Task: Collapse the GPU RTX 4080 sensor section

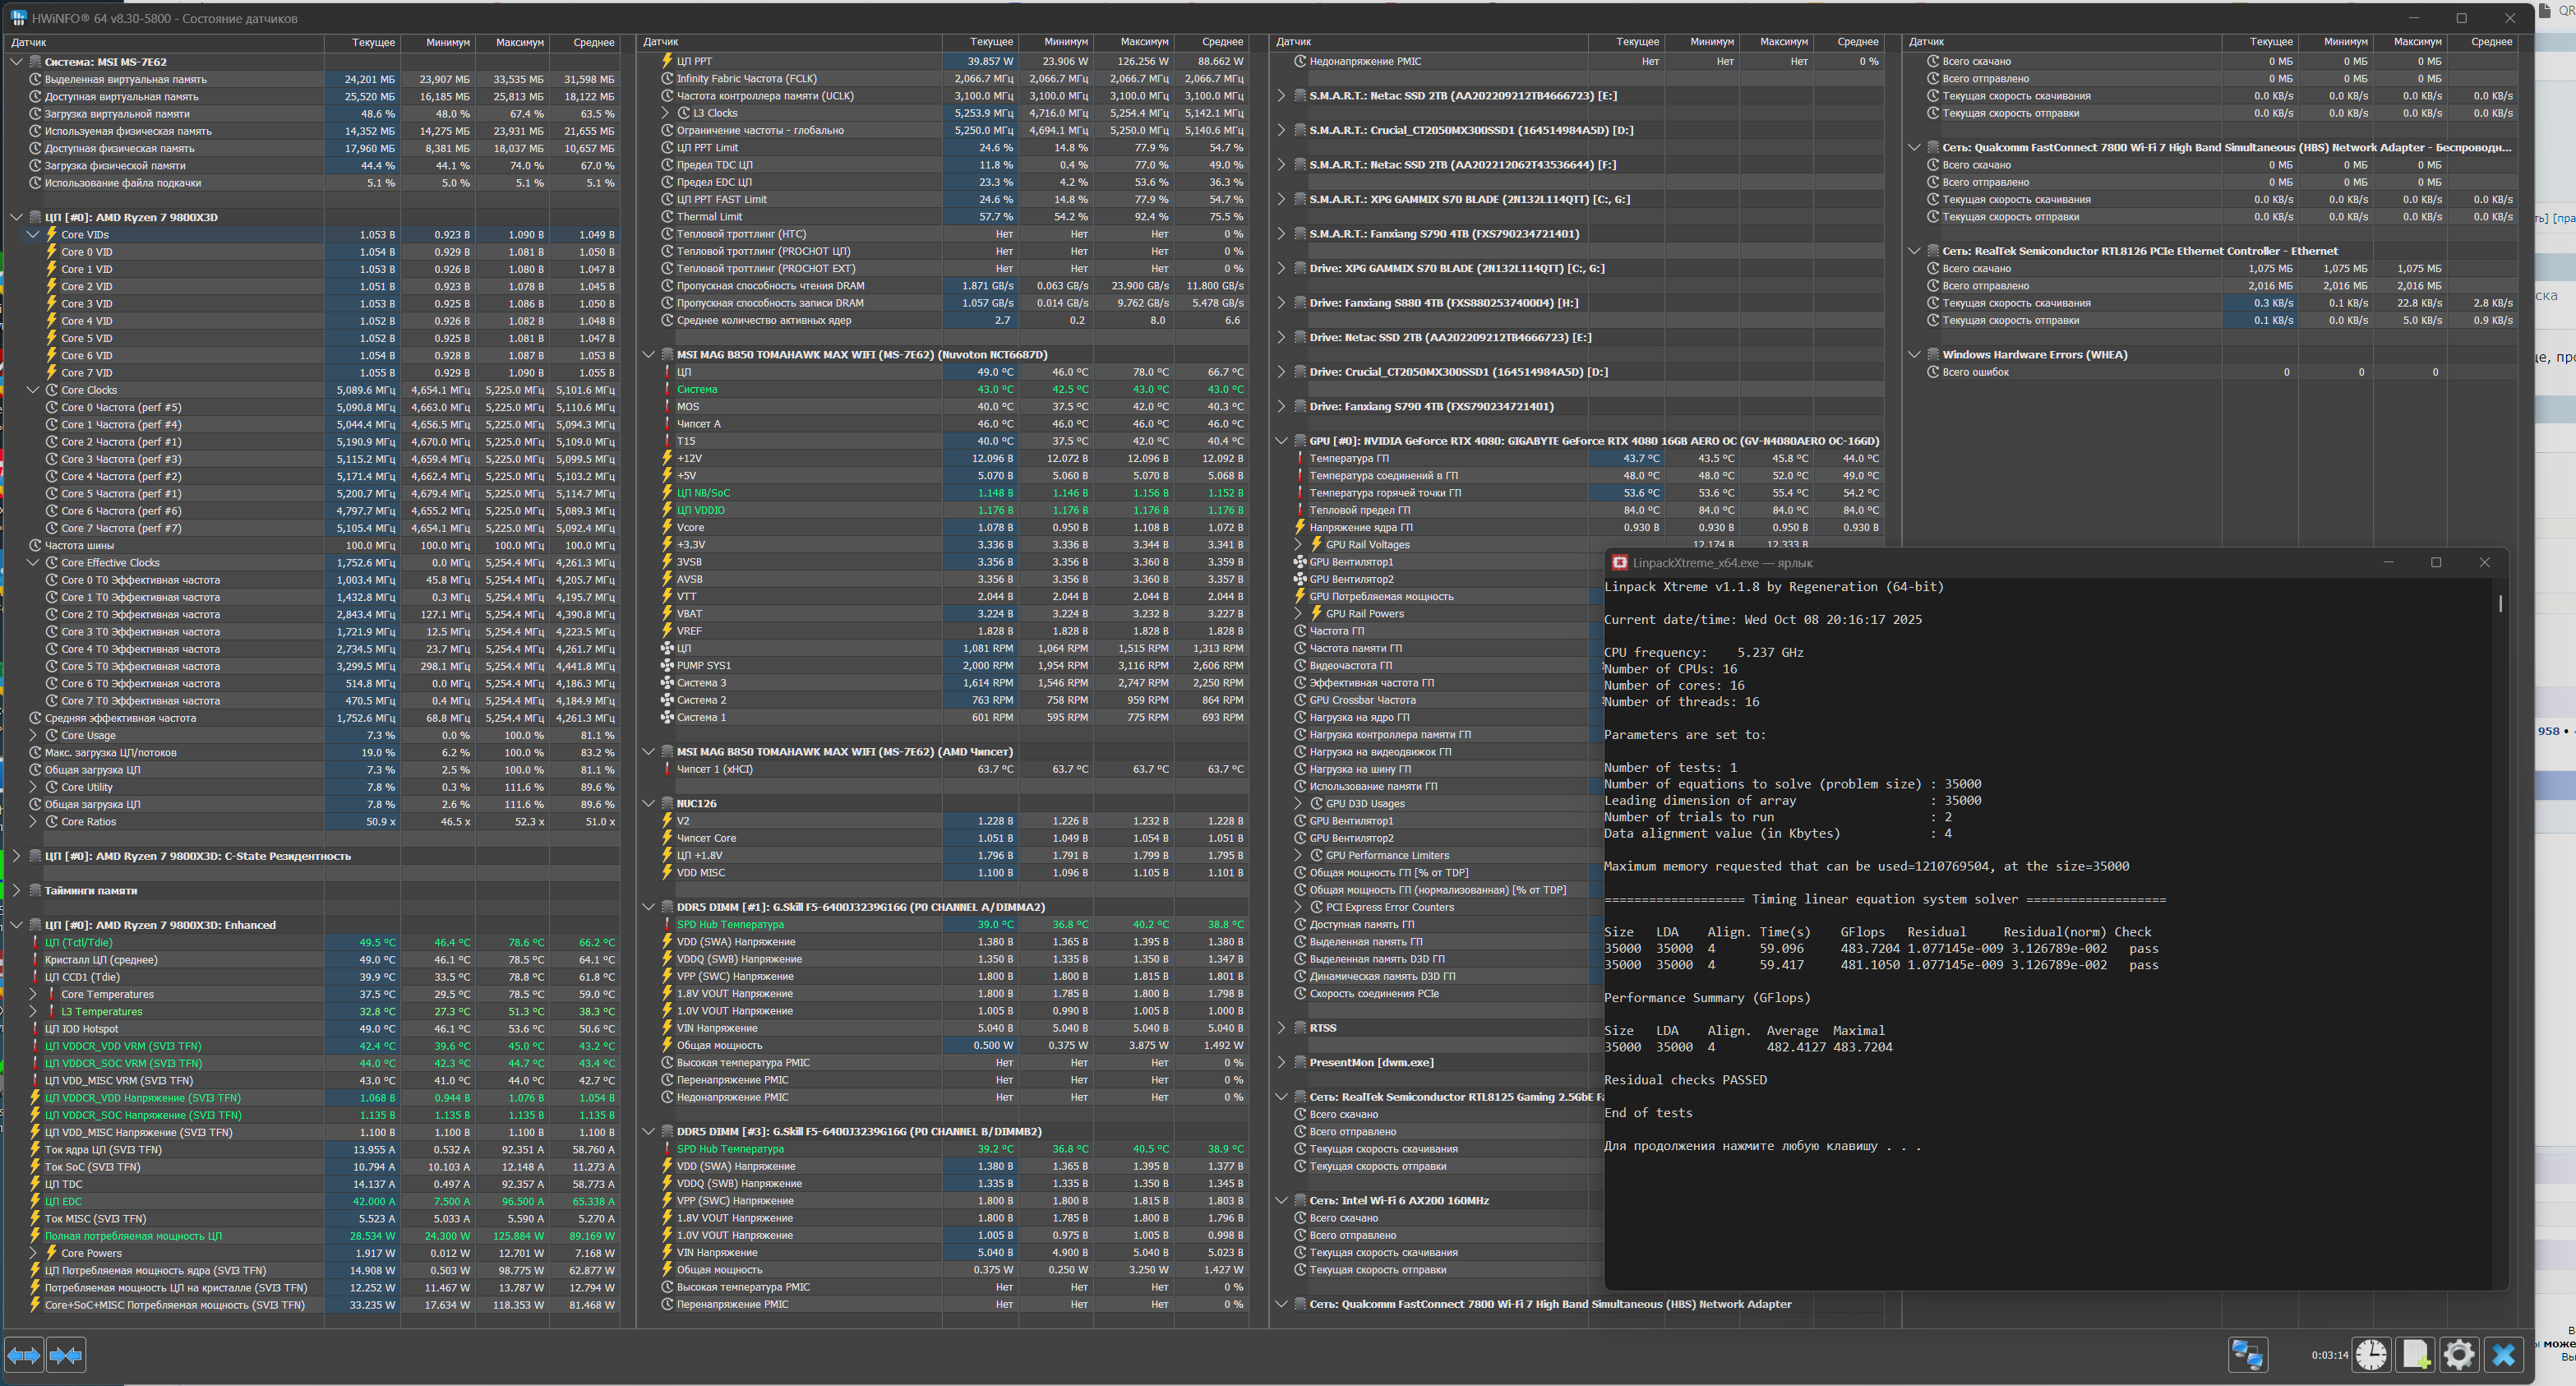Action: coord(1281,441)
